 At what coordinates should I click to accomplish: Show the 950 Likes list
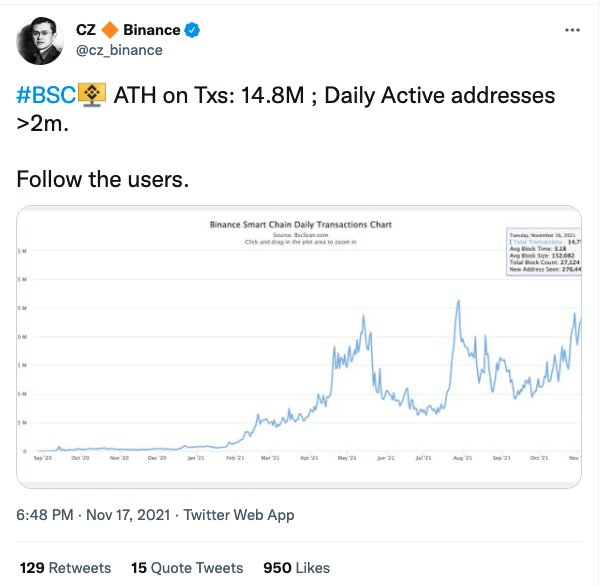[296, 567]
